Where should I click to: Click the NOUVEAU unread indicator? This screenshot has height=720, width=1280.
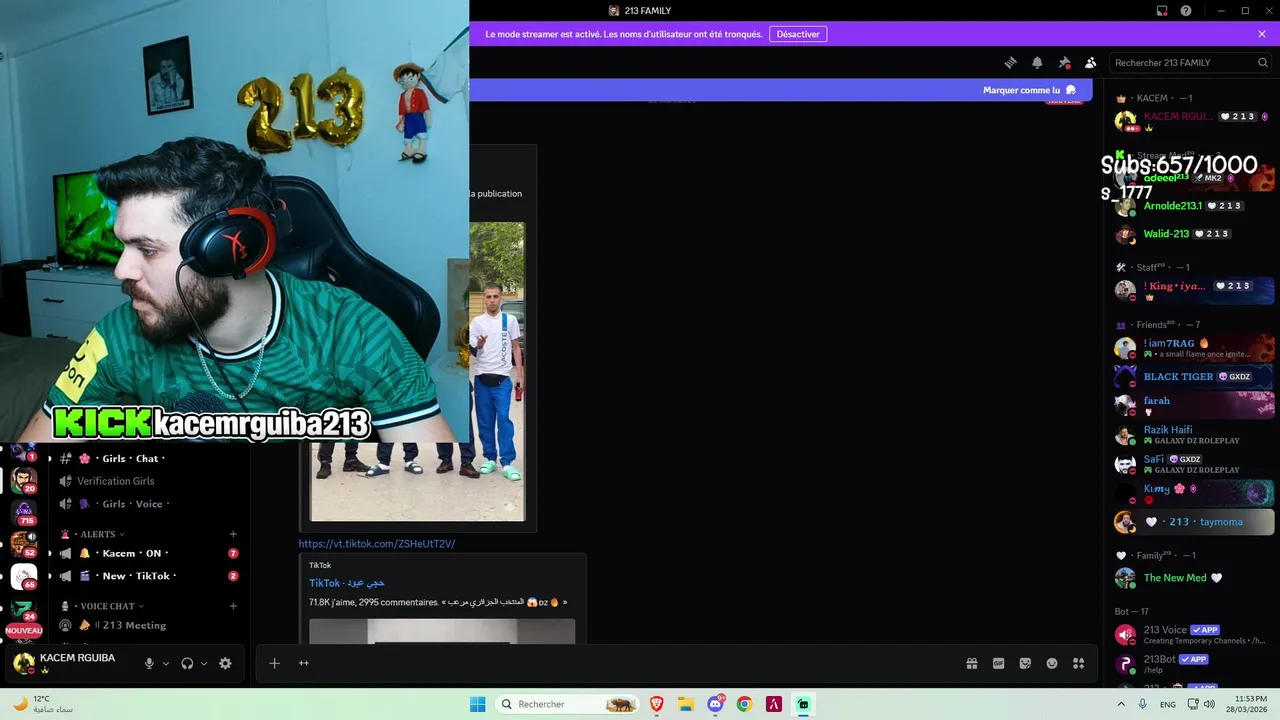point(24,631)
